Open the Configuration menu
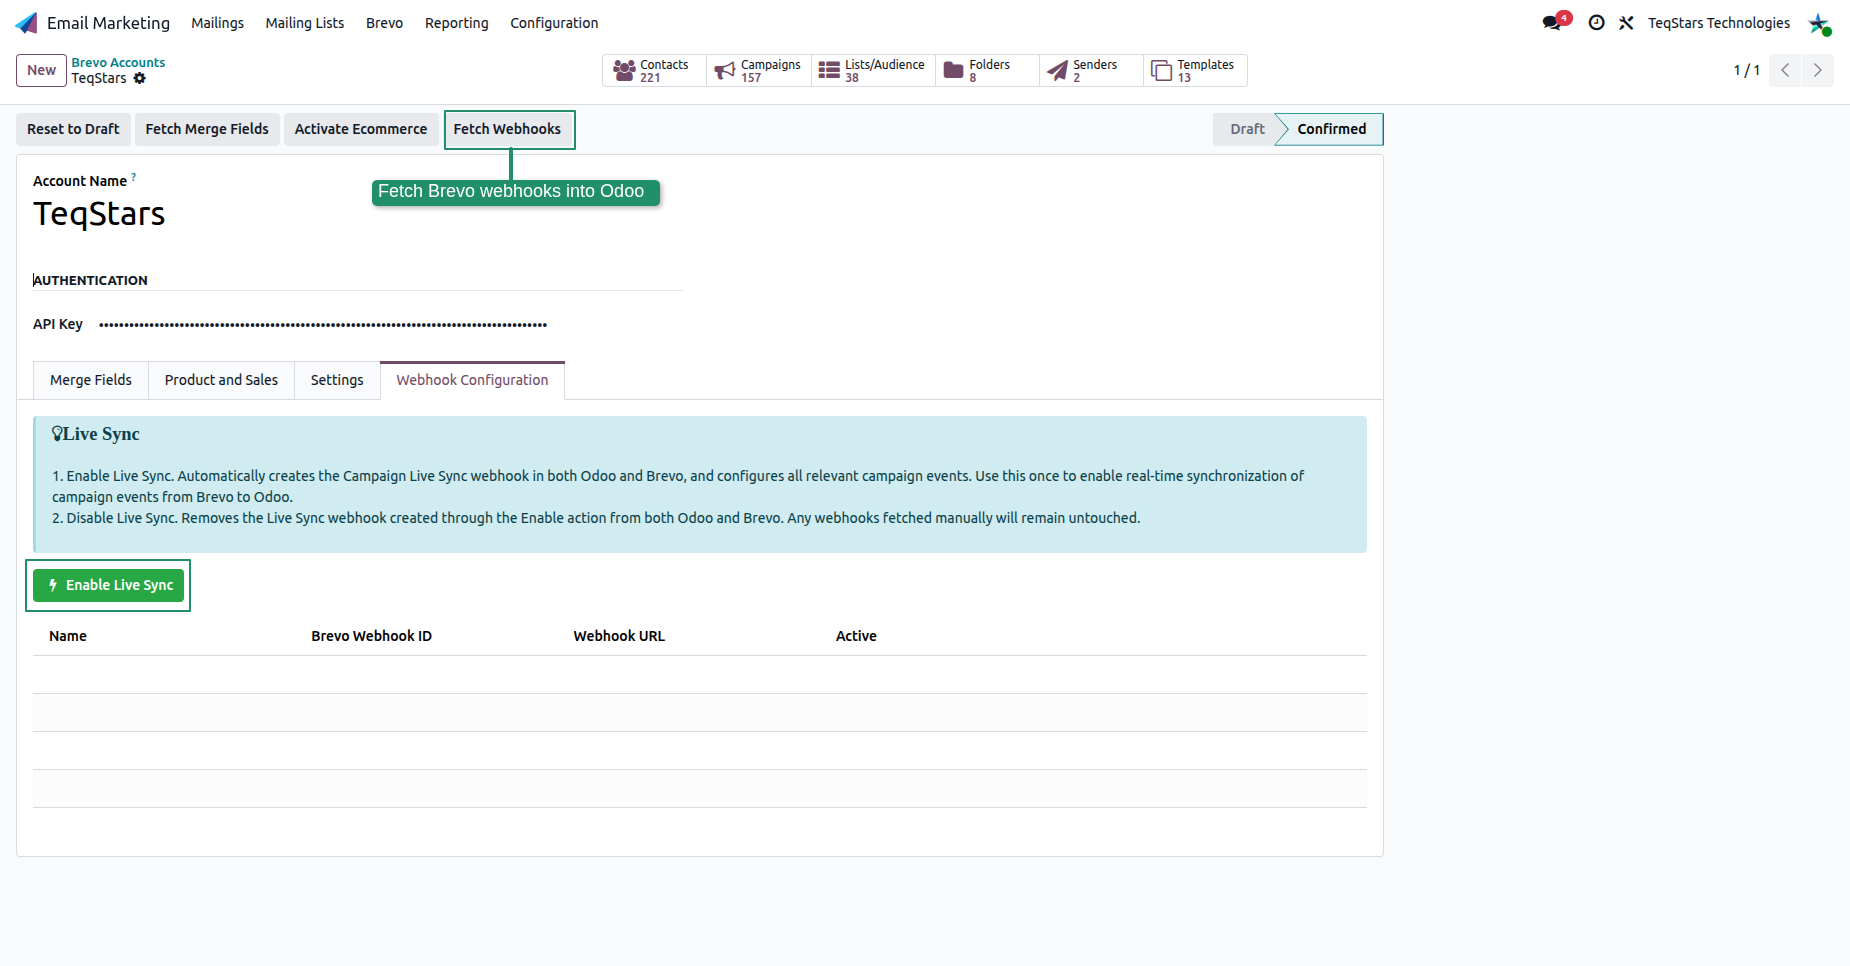This screenshot has height=966, width=1850. tap(554, 23)
